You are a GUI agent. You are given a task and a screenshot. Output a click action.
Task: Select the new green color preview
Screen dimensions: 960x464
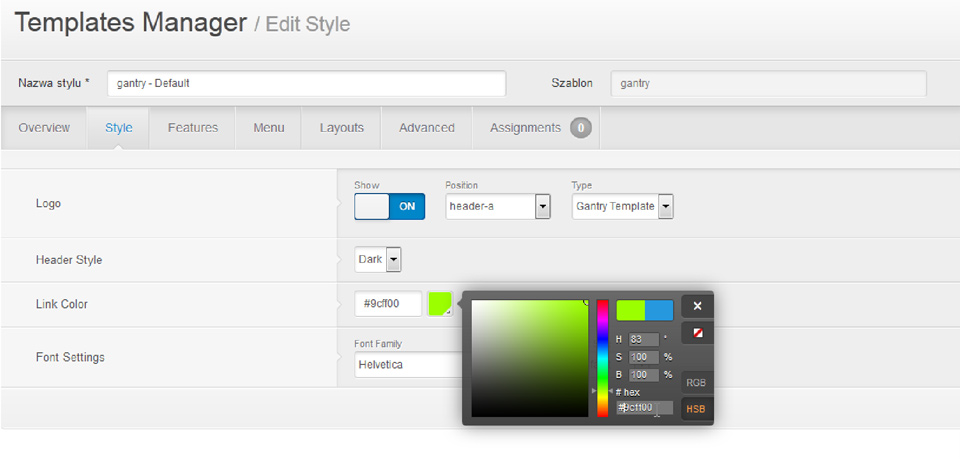click(631, 310)
